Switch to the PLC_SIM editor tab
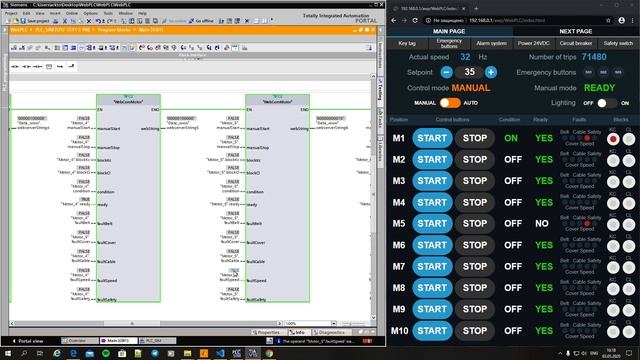The width and height of the screenshot is (640, 360). [x=157, y=340]
